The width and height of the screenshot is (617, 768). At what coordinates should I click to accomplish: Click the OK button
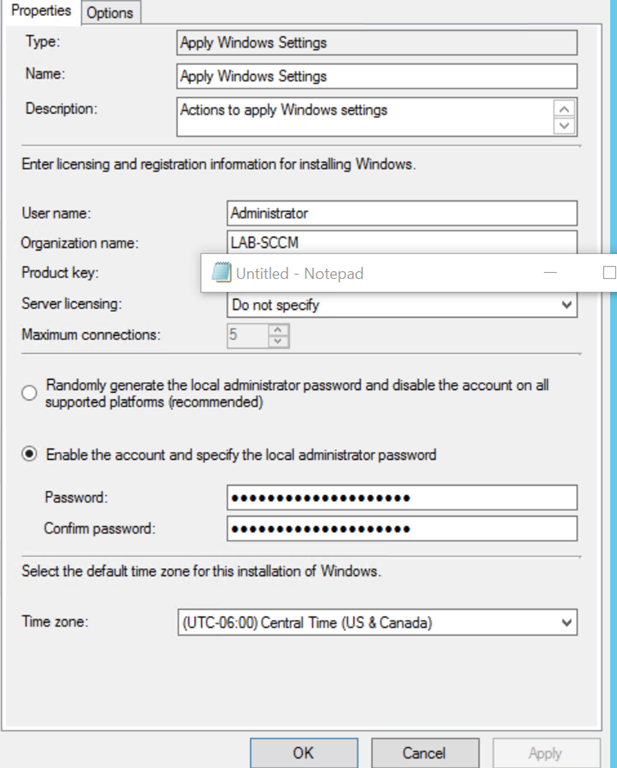pyautogui.click(x=304, y=753)
